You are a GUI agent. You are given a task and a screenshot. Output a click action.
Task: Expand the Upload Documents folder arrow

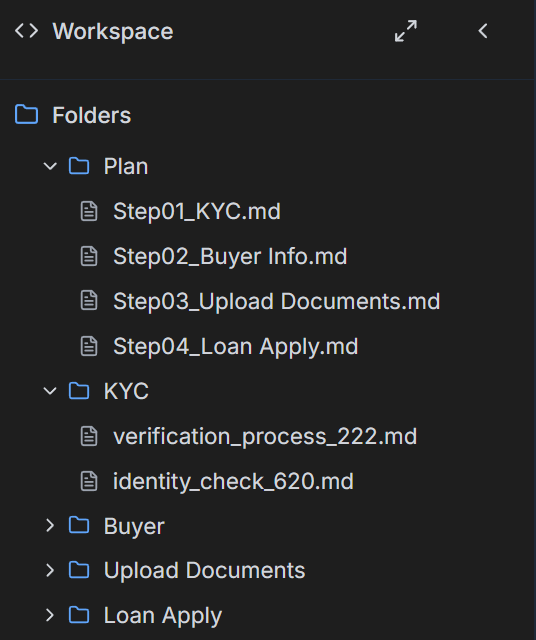[x=50, y=570]
